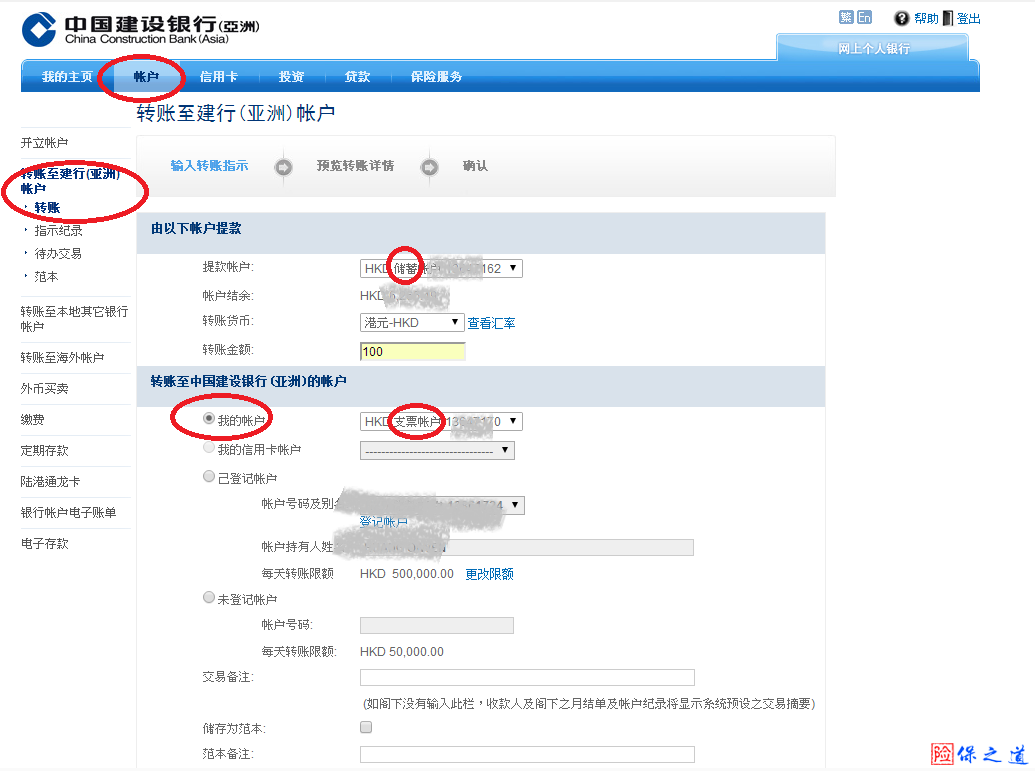Open the 帐户 navigation tab

tap(147, 77)
